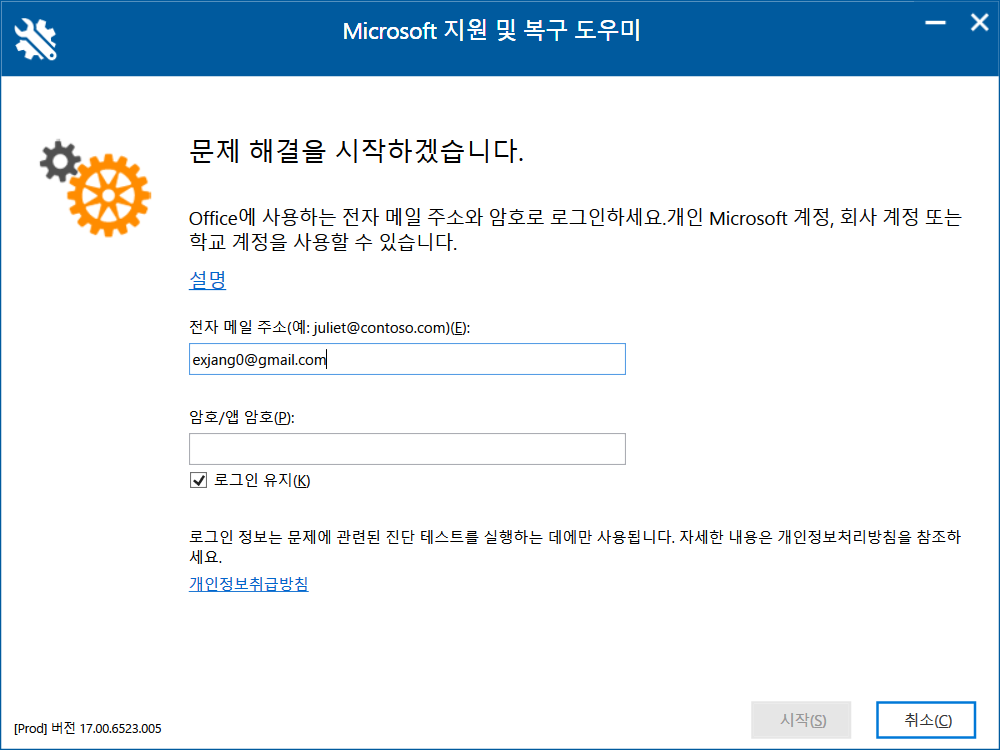Close the Microsoft 지원 및 복구 도우미 window

pos(980,23)
